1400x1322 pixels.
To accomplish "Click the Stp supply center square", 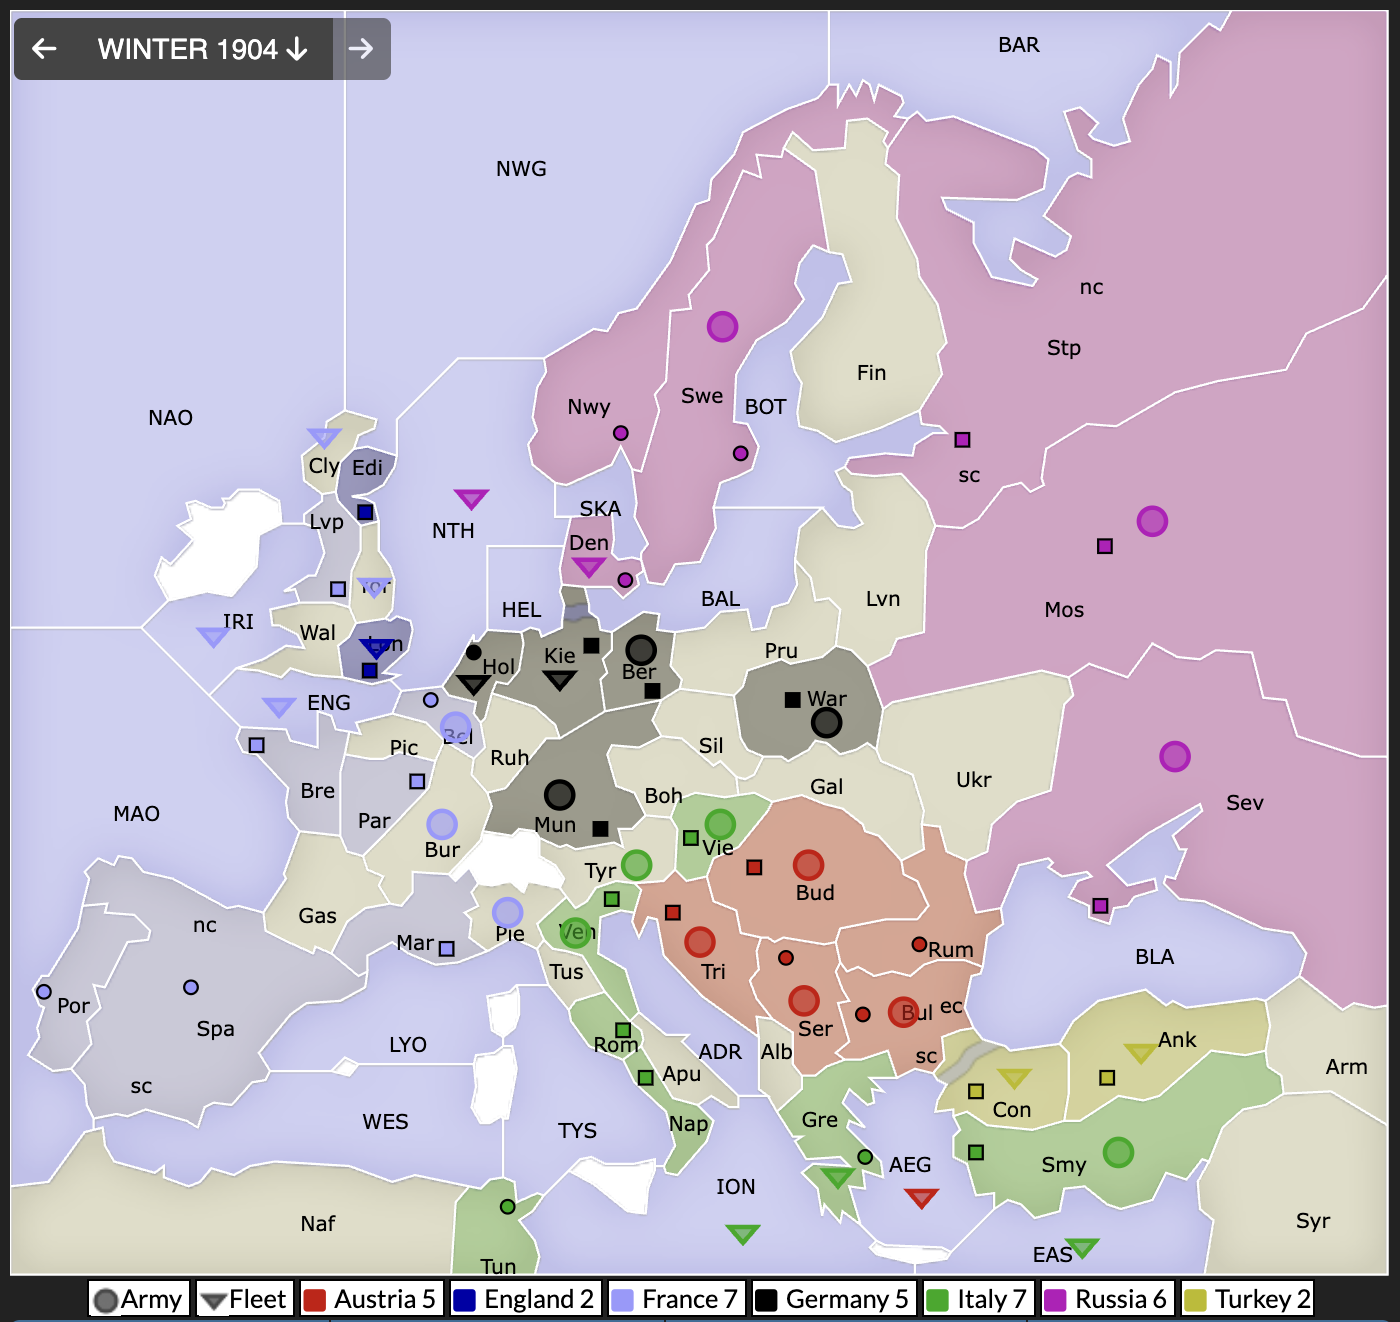I will click(962, 439).
